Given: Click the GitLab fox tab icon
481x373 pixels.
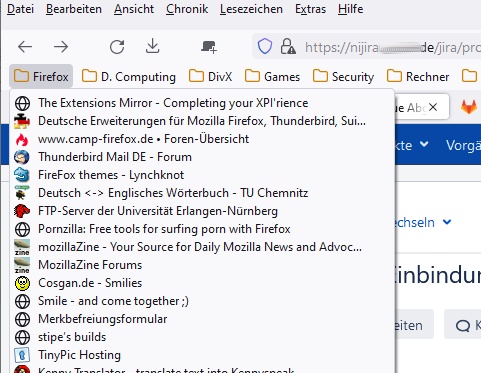Looking at the screenshot, I should tap(468, 107).
